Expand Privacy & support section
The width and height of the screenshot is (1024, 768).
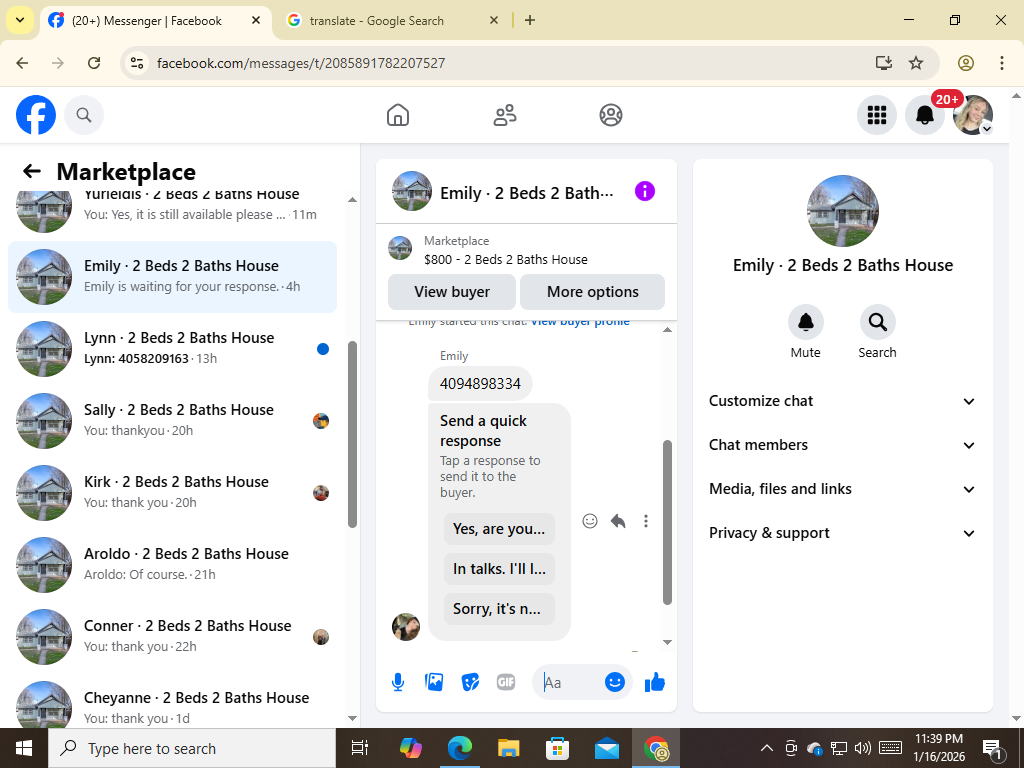pyautogui.click(x=842, y=533)
